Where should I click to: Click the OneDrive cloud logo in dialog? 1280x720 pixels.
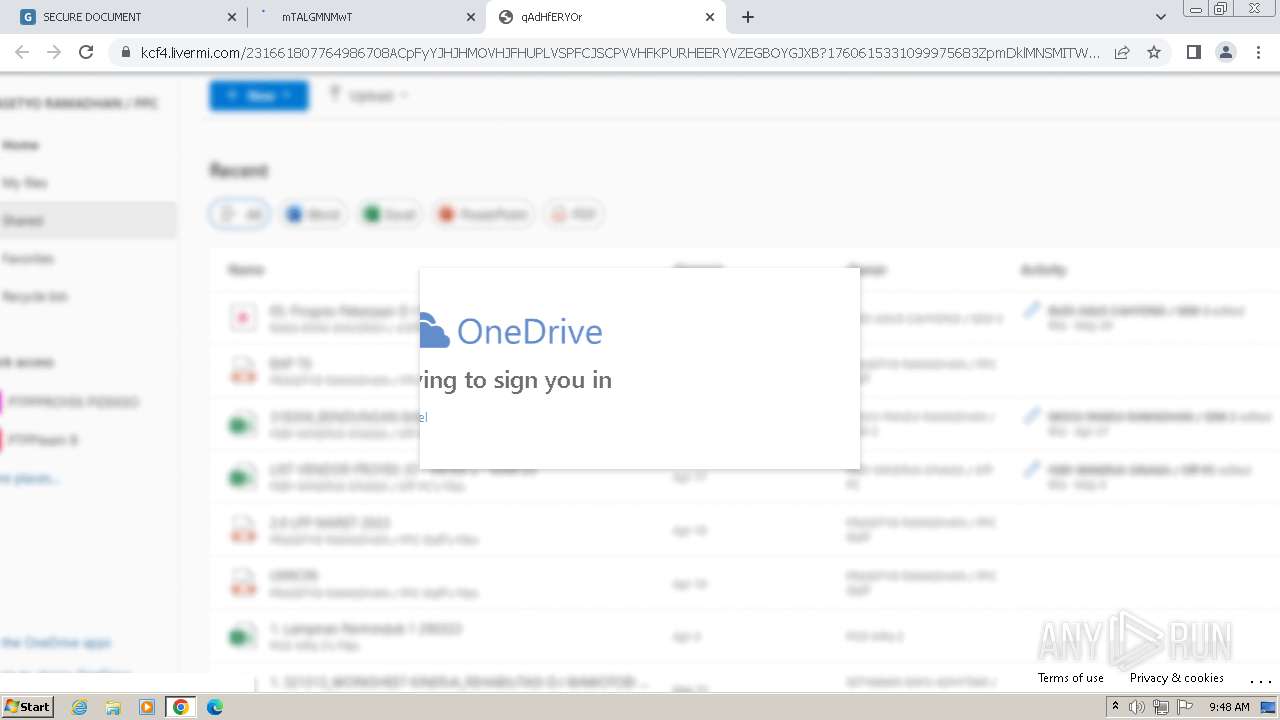[x=434, y=331]
